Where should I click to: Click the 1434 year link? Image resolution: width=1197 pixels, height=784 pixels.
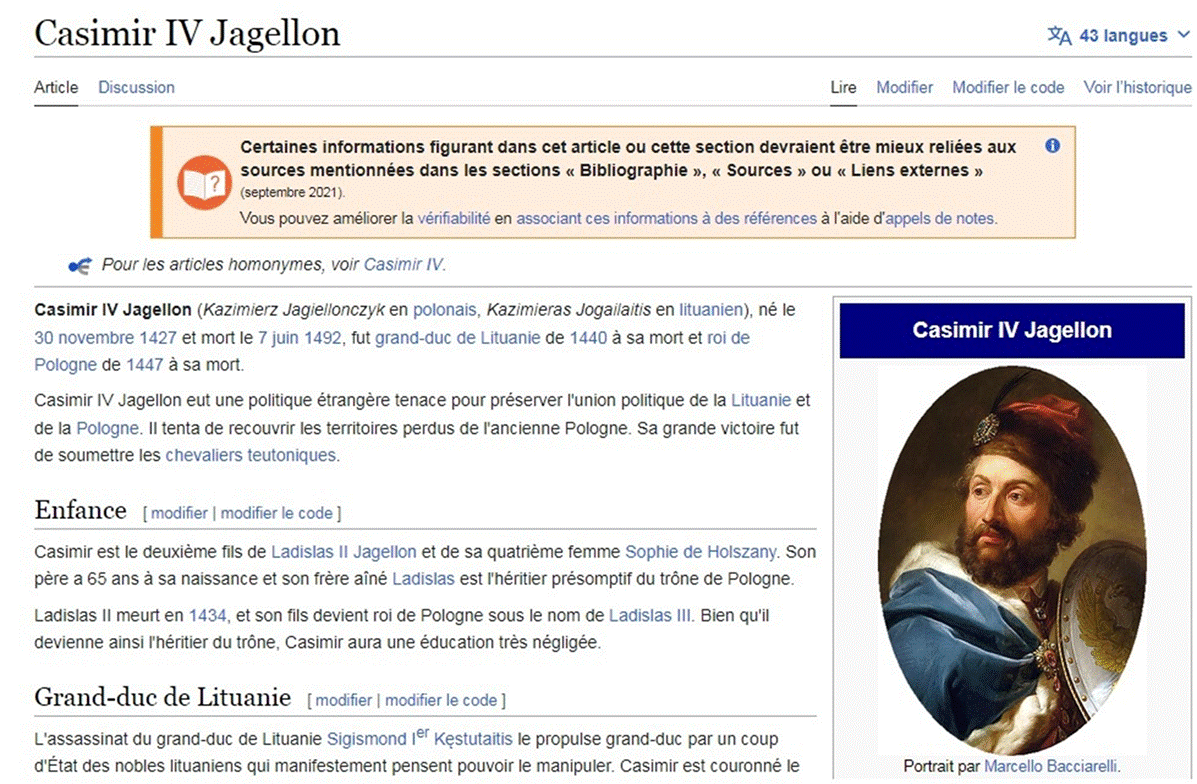coord(208,615)
